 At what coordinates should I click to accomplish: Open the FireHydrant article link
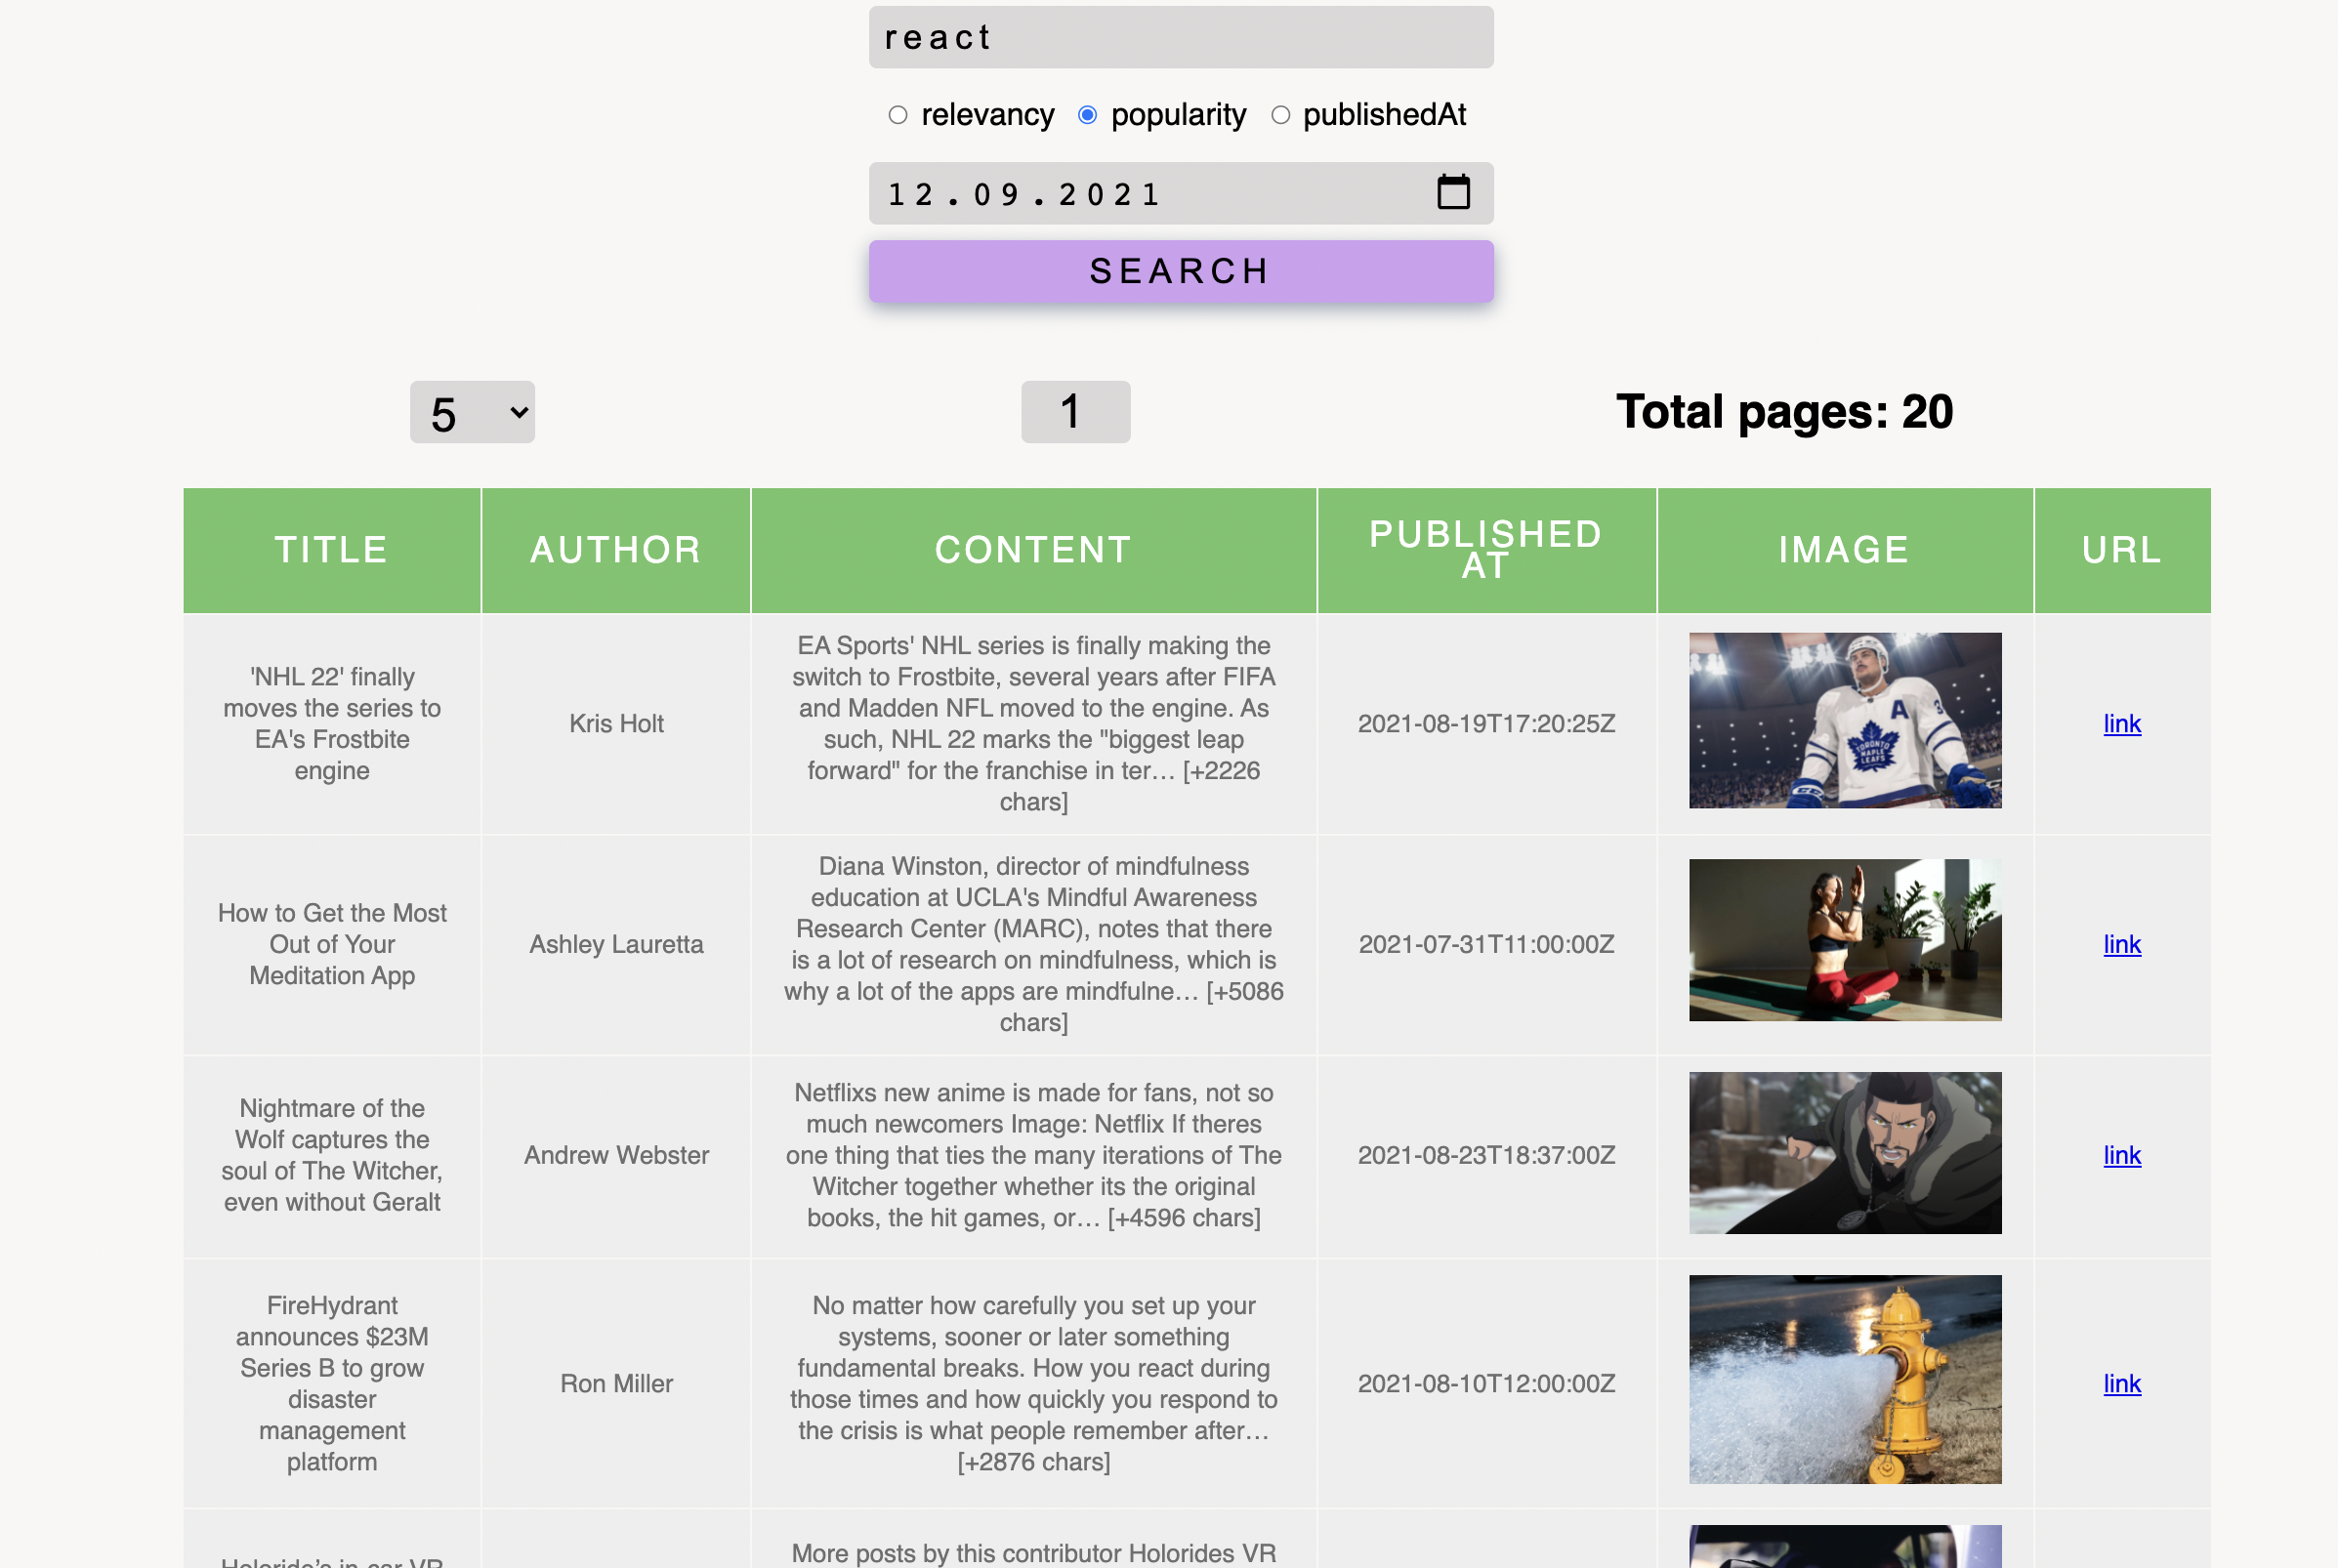click(2121, 1383)
